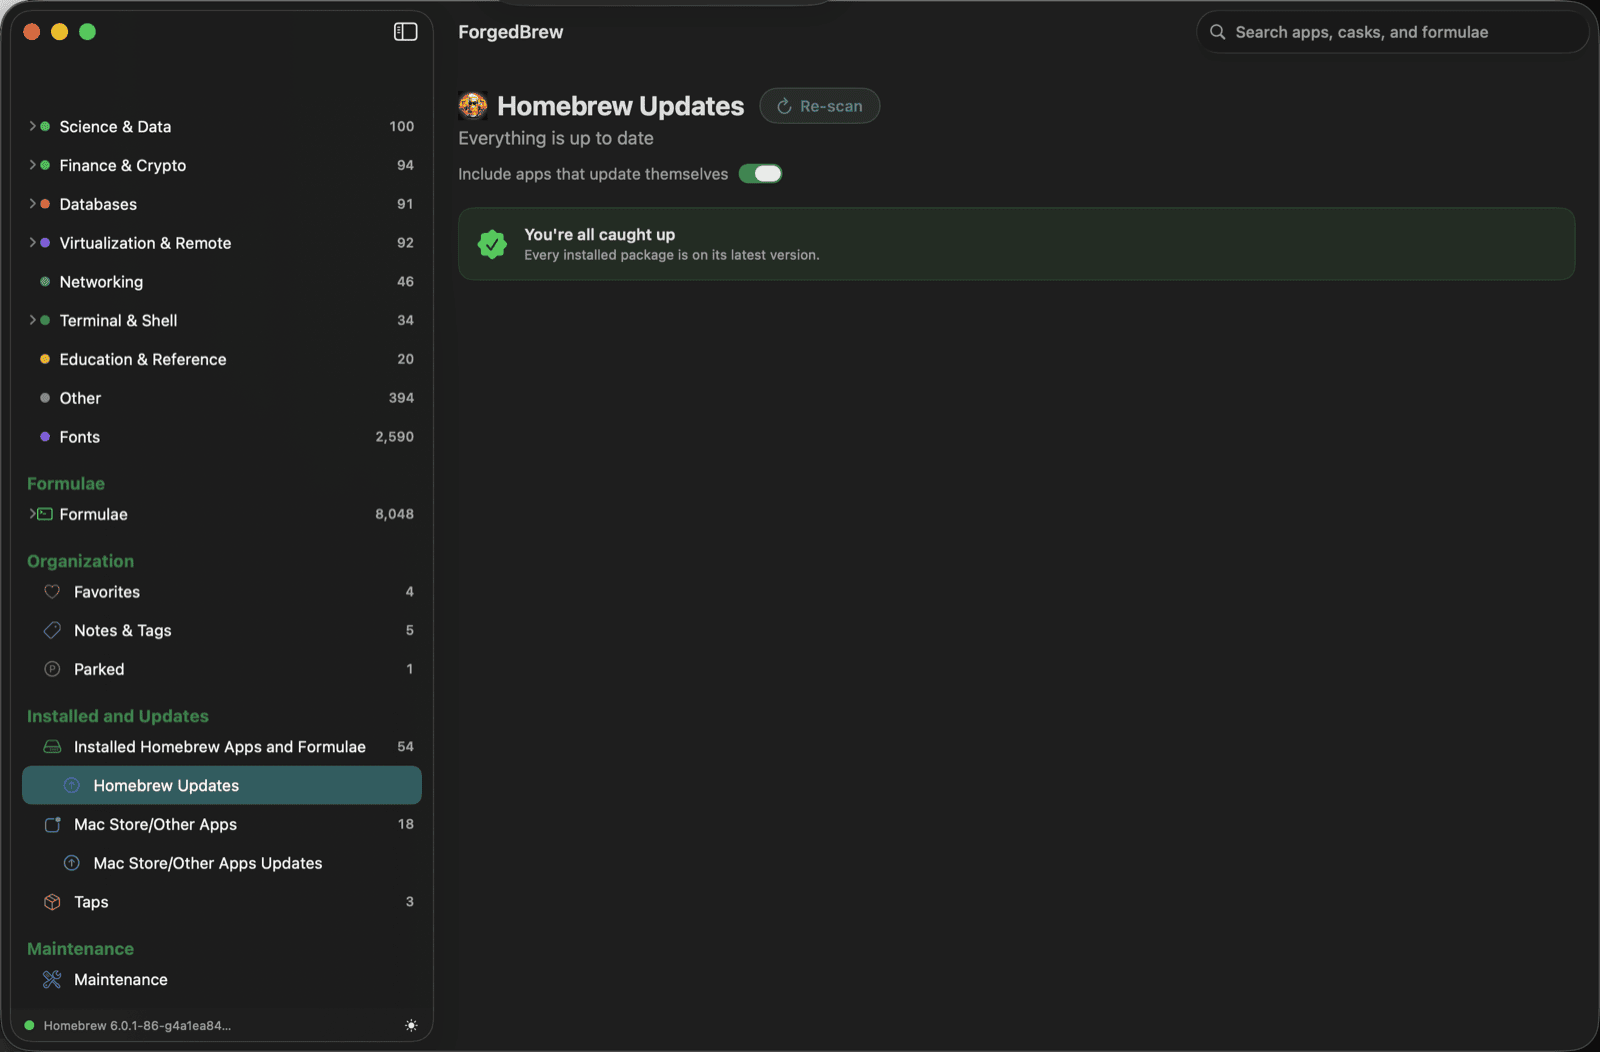Click the Maintenance wrench icon
This screenshot has width=1600, height=1052.
[x=52, y=980]
